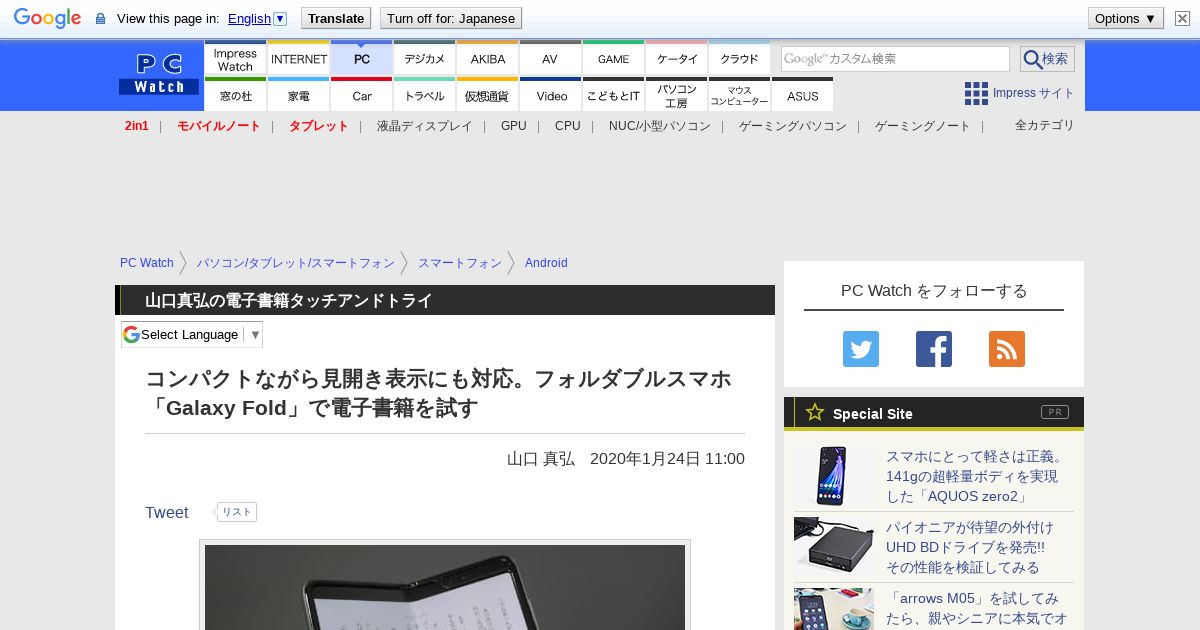1200x630 pixels.
Task: Click the Pioneer UHD BD drive thumbnail
Action: pos(834,547)
